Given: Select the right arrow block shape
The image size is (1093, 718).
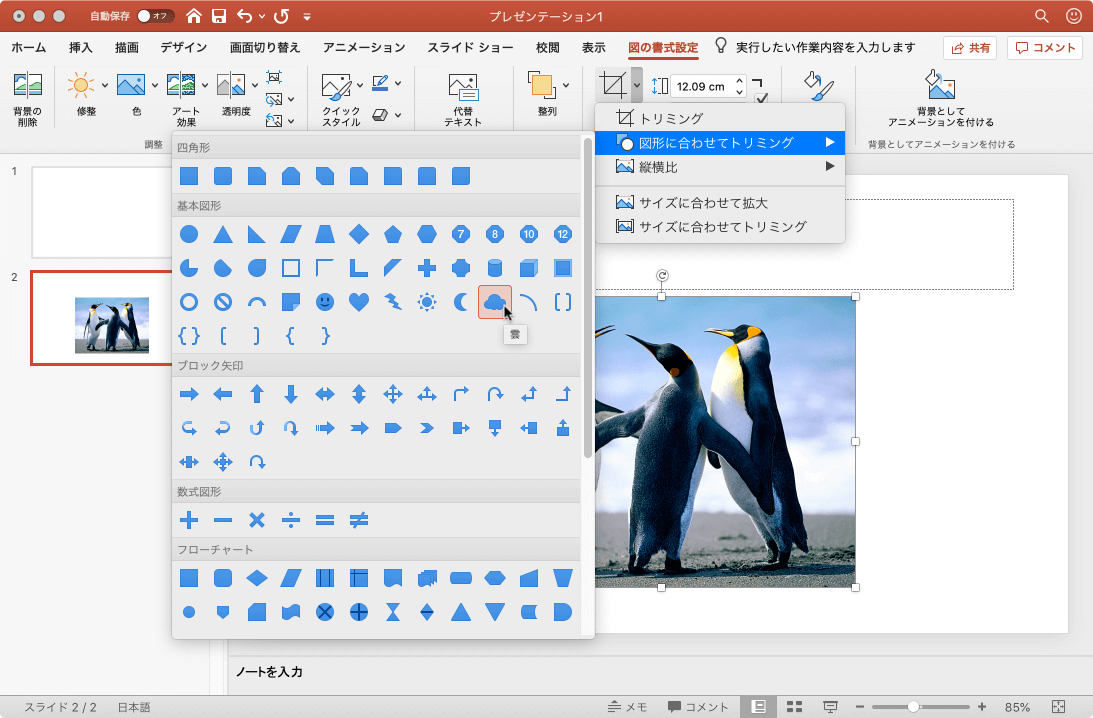Looking at the screenshot, I should point(188,394).
